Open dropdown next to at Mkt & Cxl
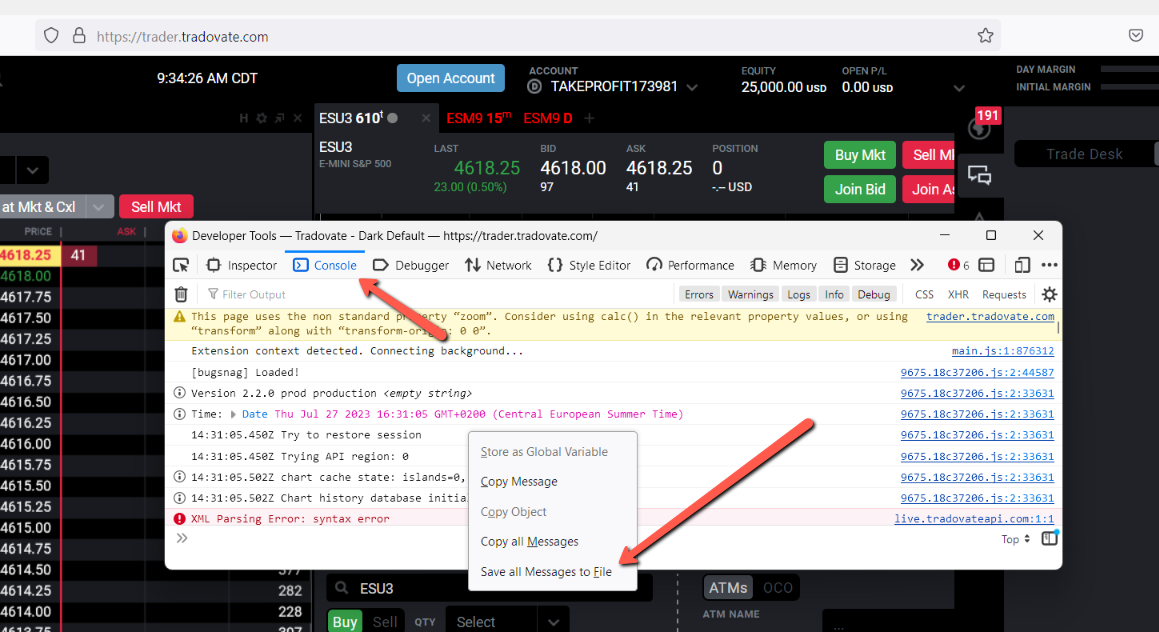 [x=98, y=207]
